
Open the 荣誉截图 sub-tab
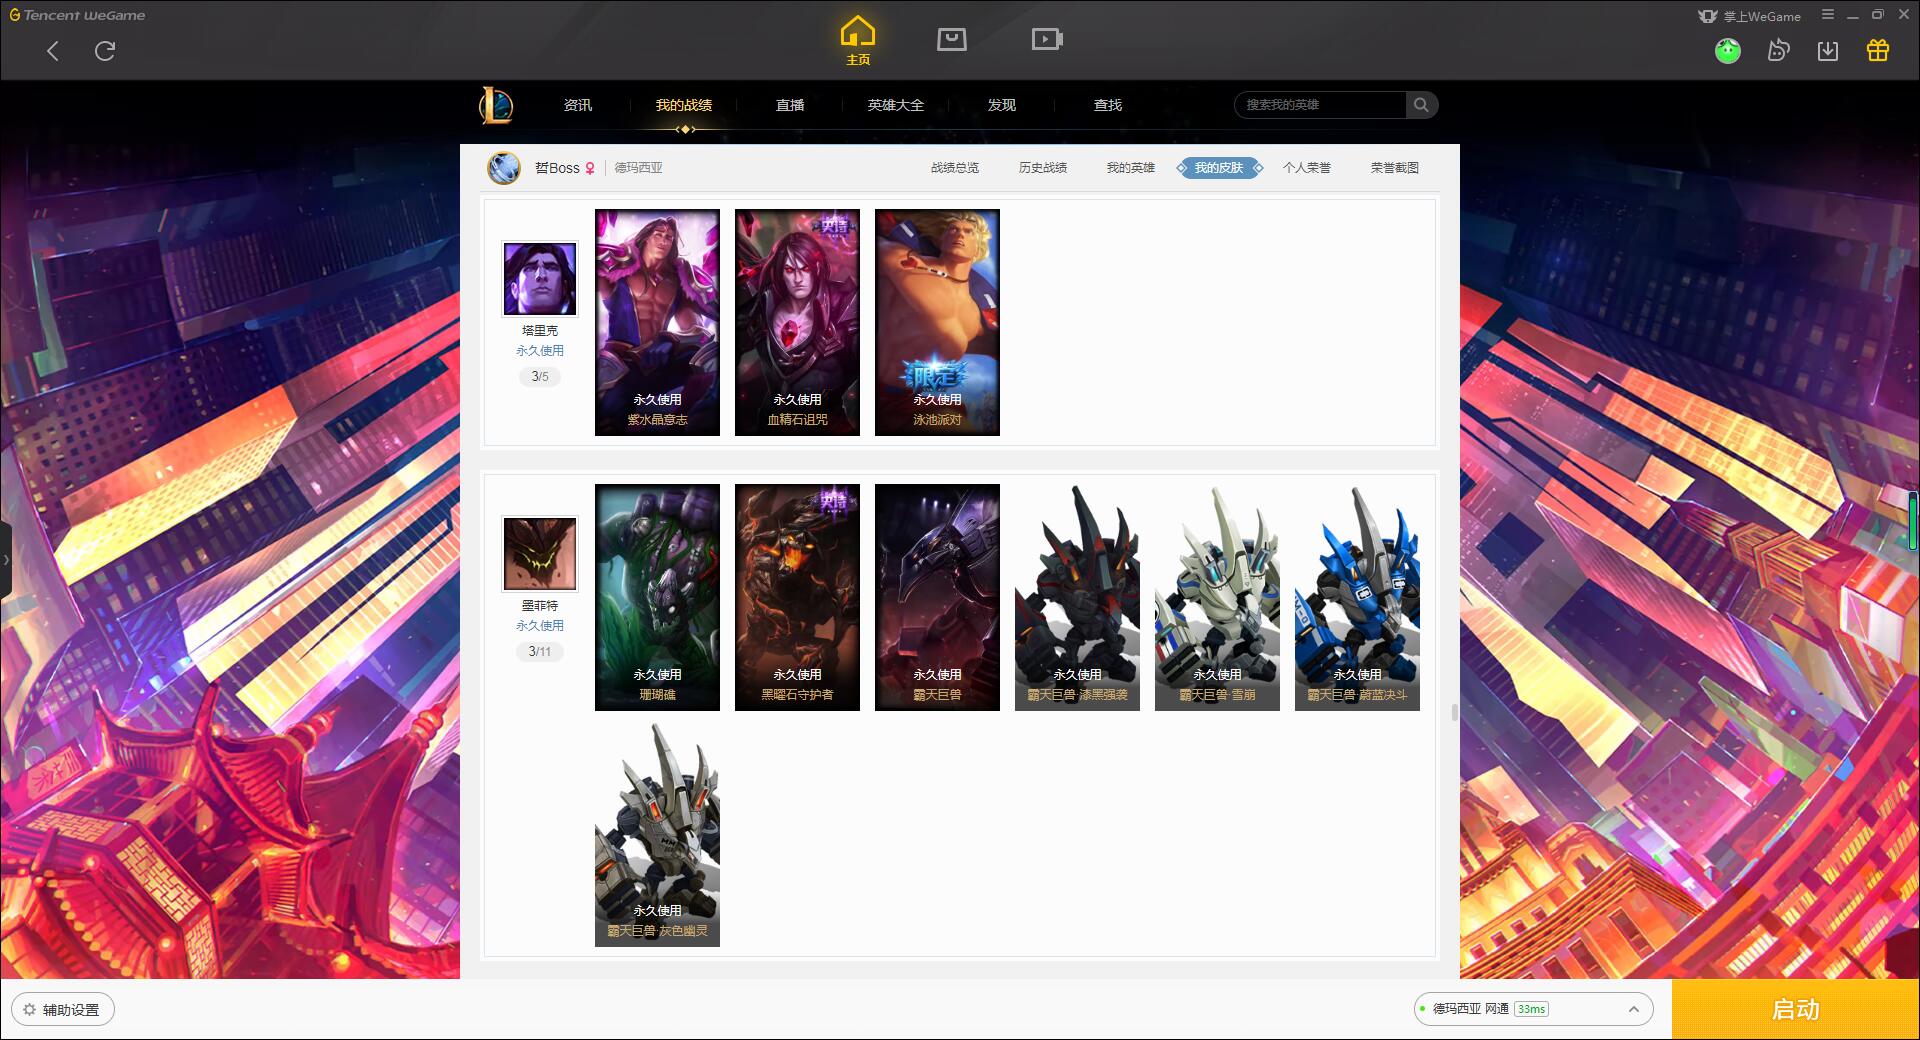click(x=1395, y=168)
